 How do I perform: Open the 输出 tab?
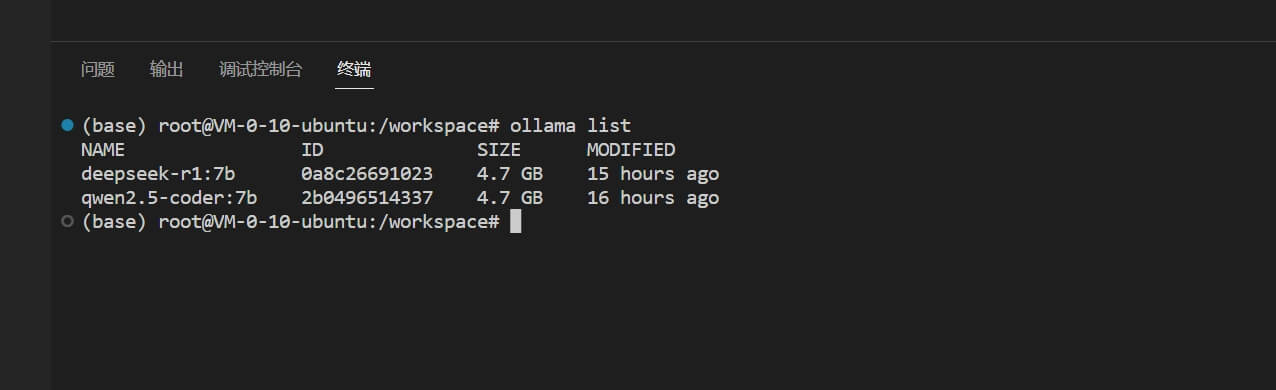pos(166,69)
